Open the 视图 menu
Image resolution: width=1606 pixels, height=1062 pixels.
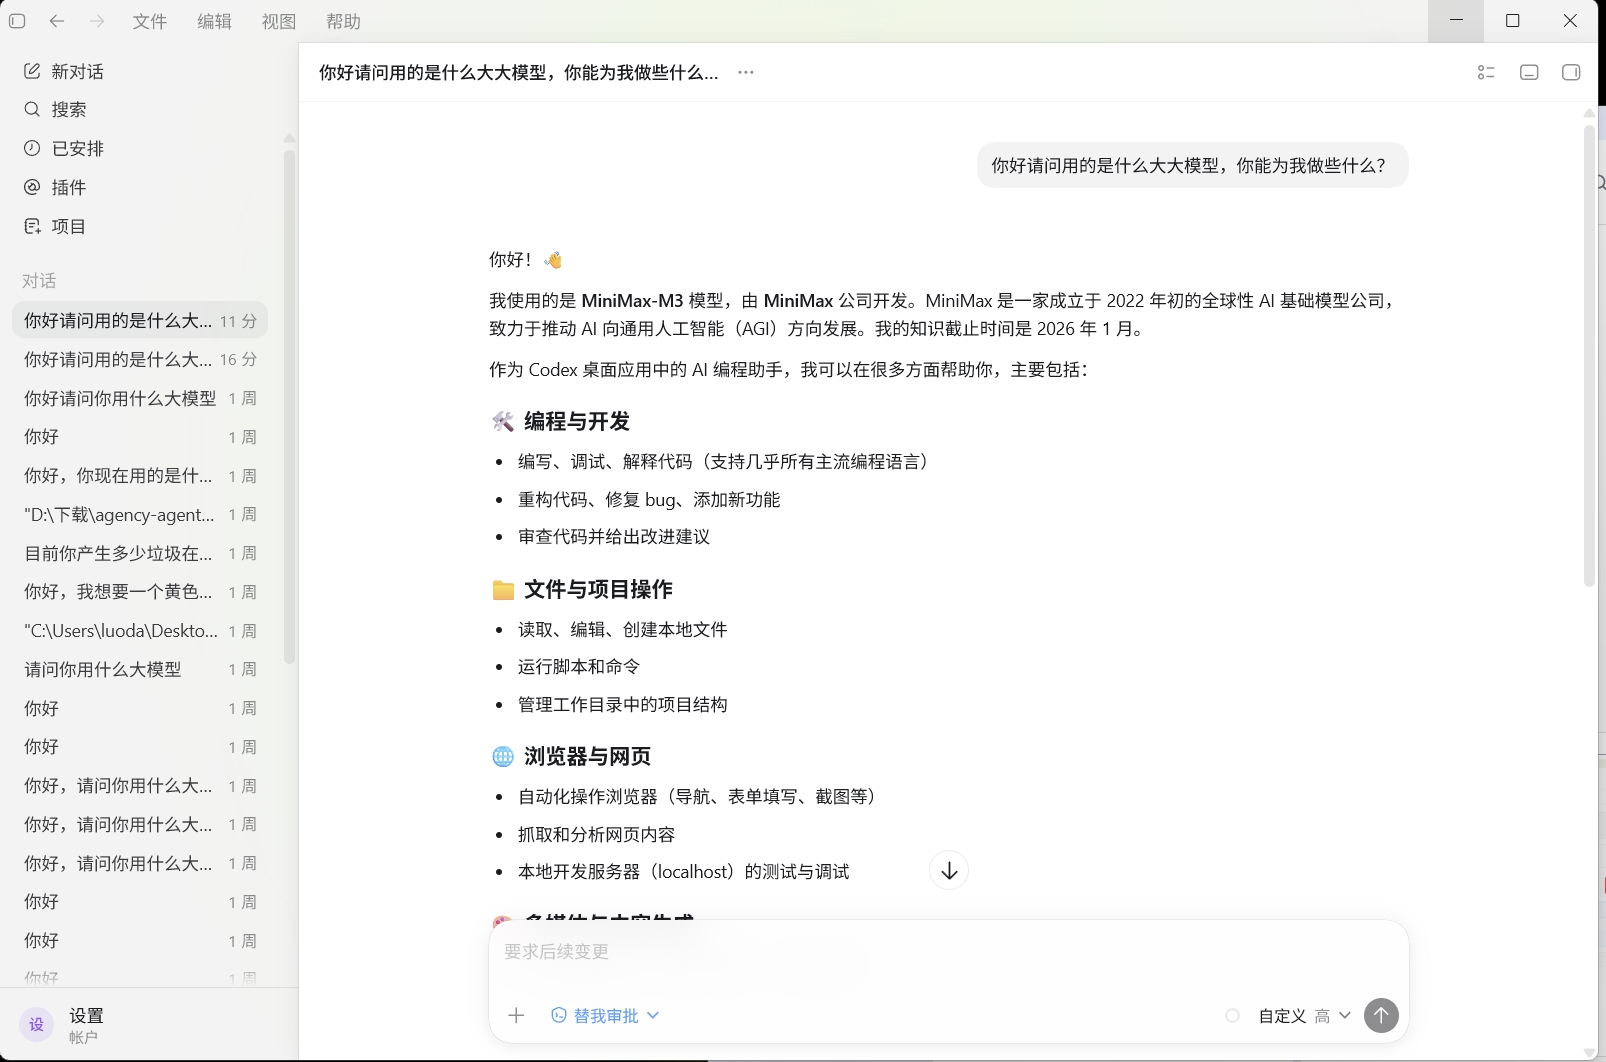[279, 21]
